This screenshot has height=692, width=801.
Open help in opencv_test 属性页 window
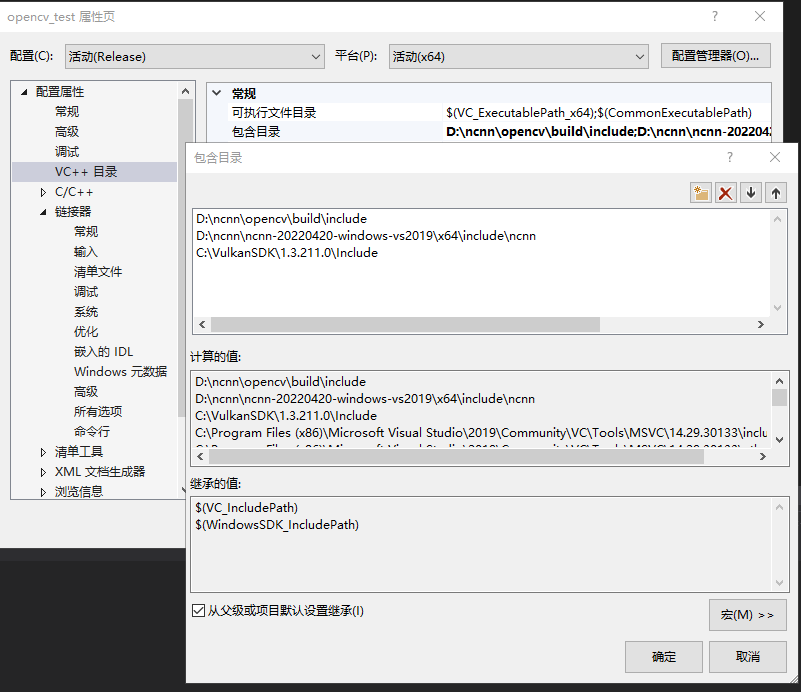click(715, 16)
